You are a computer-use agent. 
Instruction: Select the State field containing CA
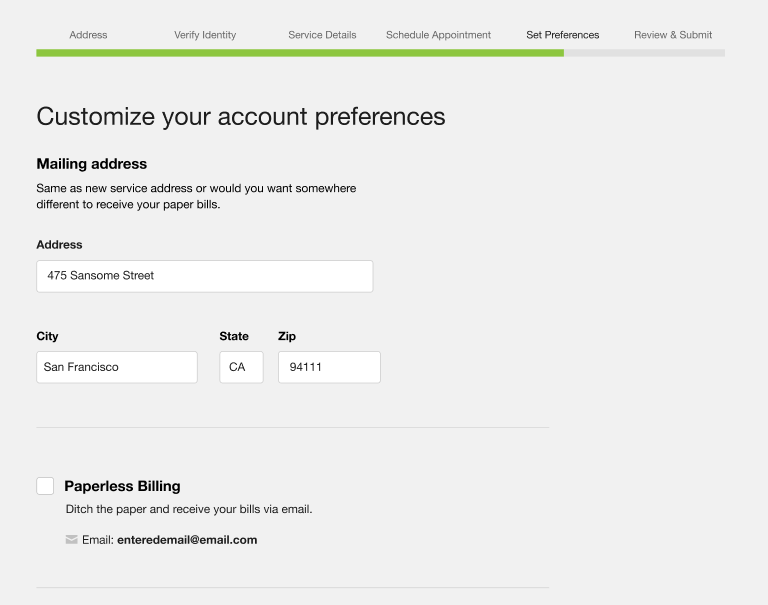(x=241, y=367)
